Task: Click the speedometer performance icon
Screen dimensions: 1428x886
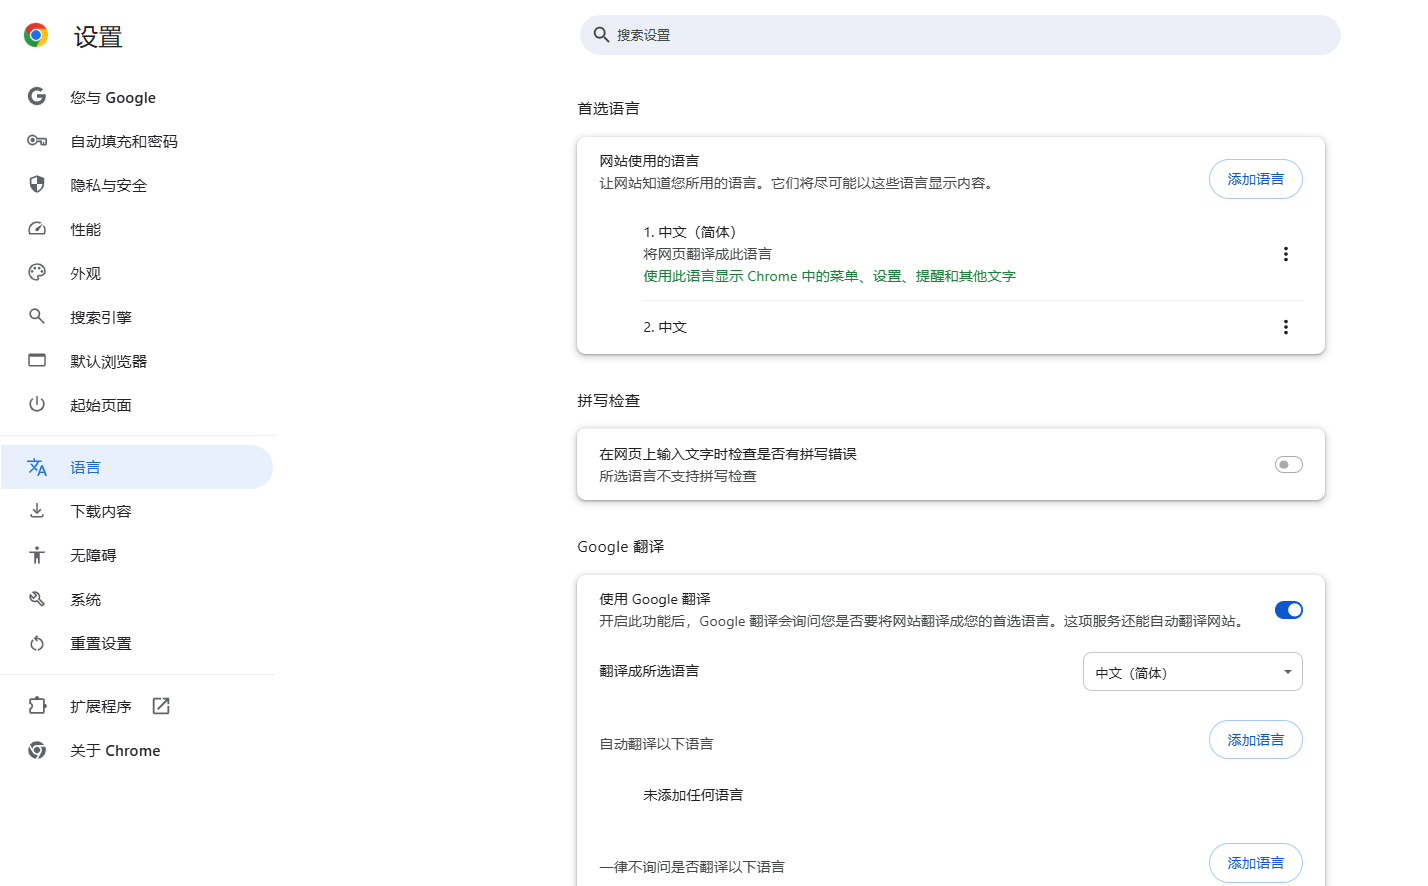Action: point(37,229)
